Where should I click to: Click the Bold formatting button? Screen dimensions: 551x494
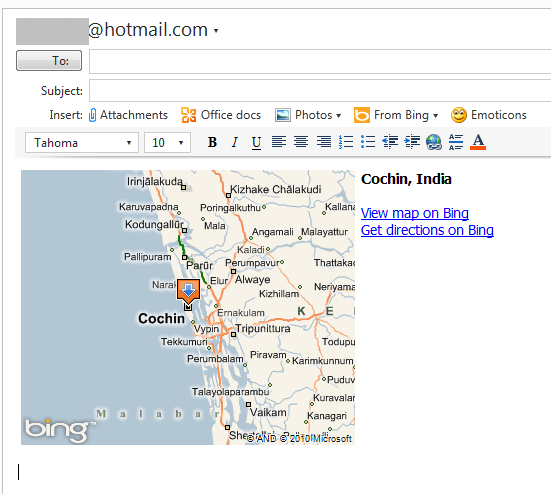tap(212, 142)
